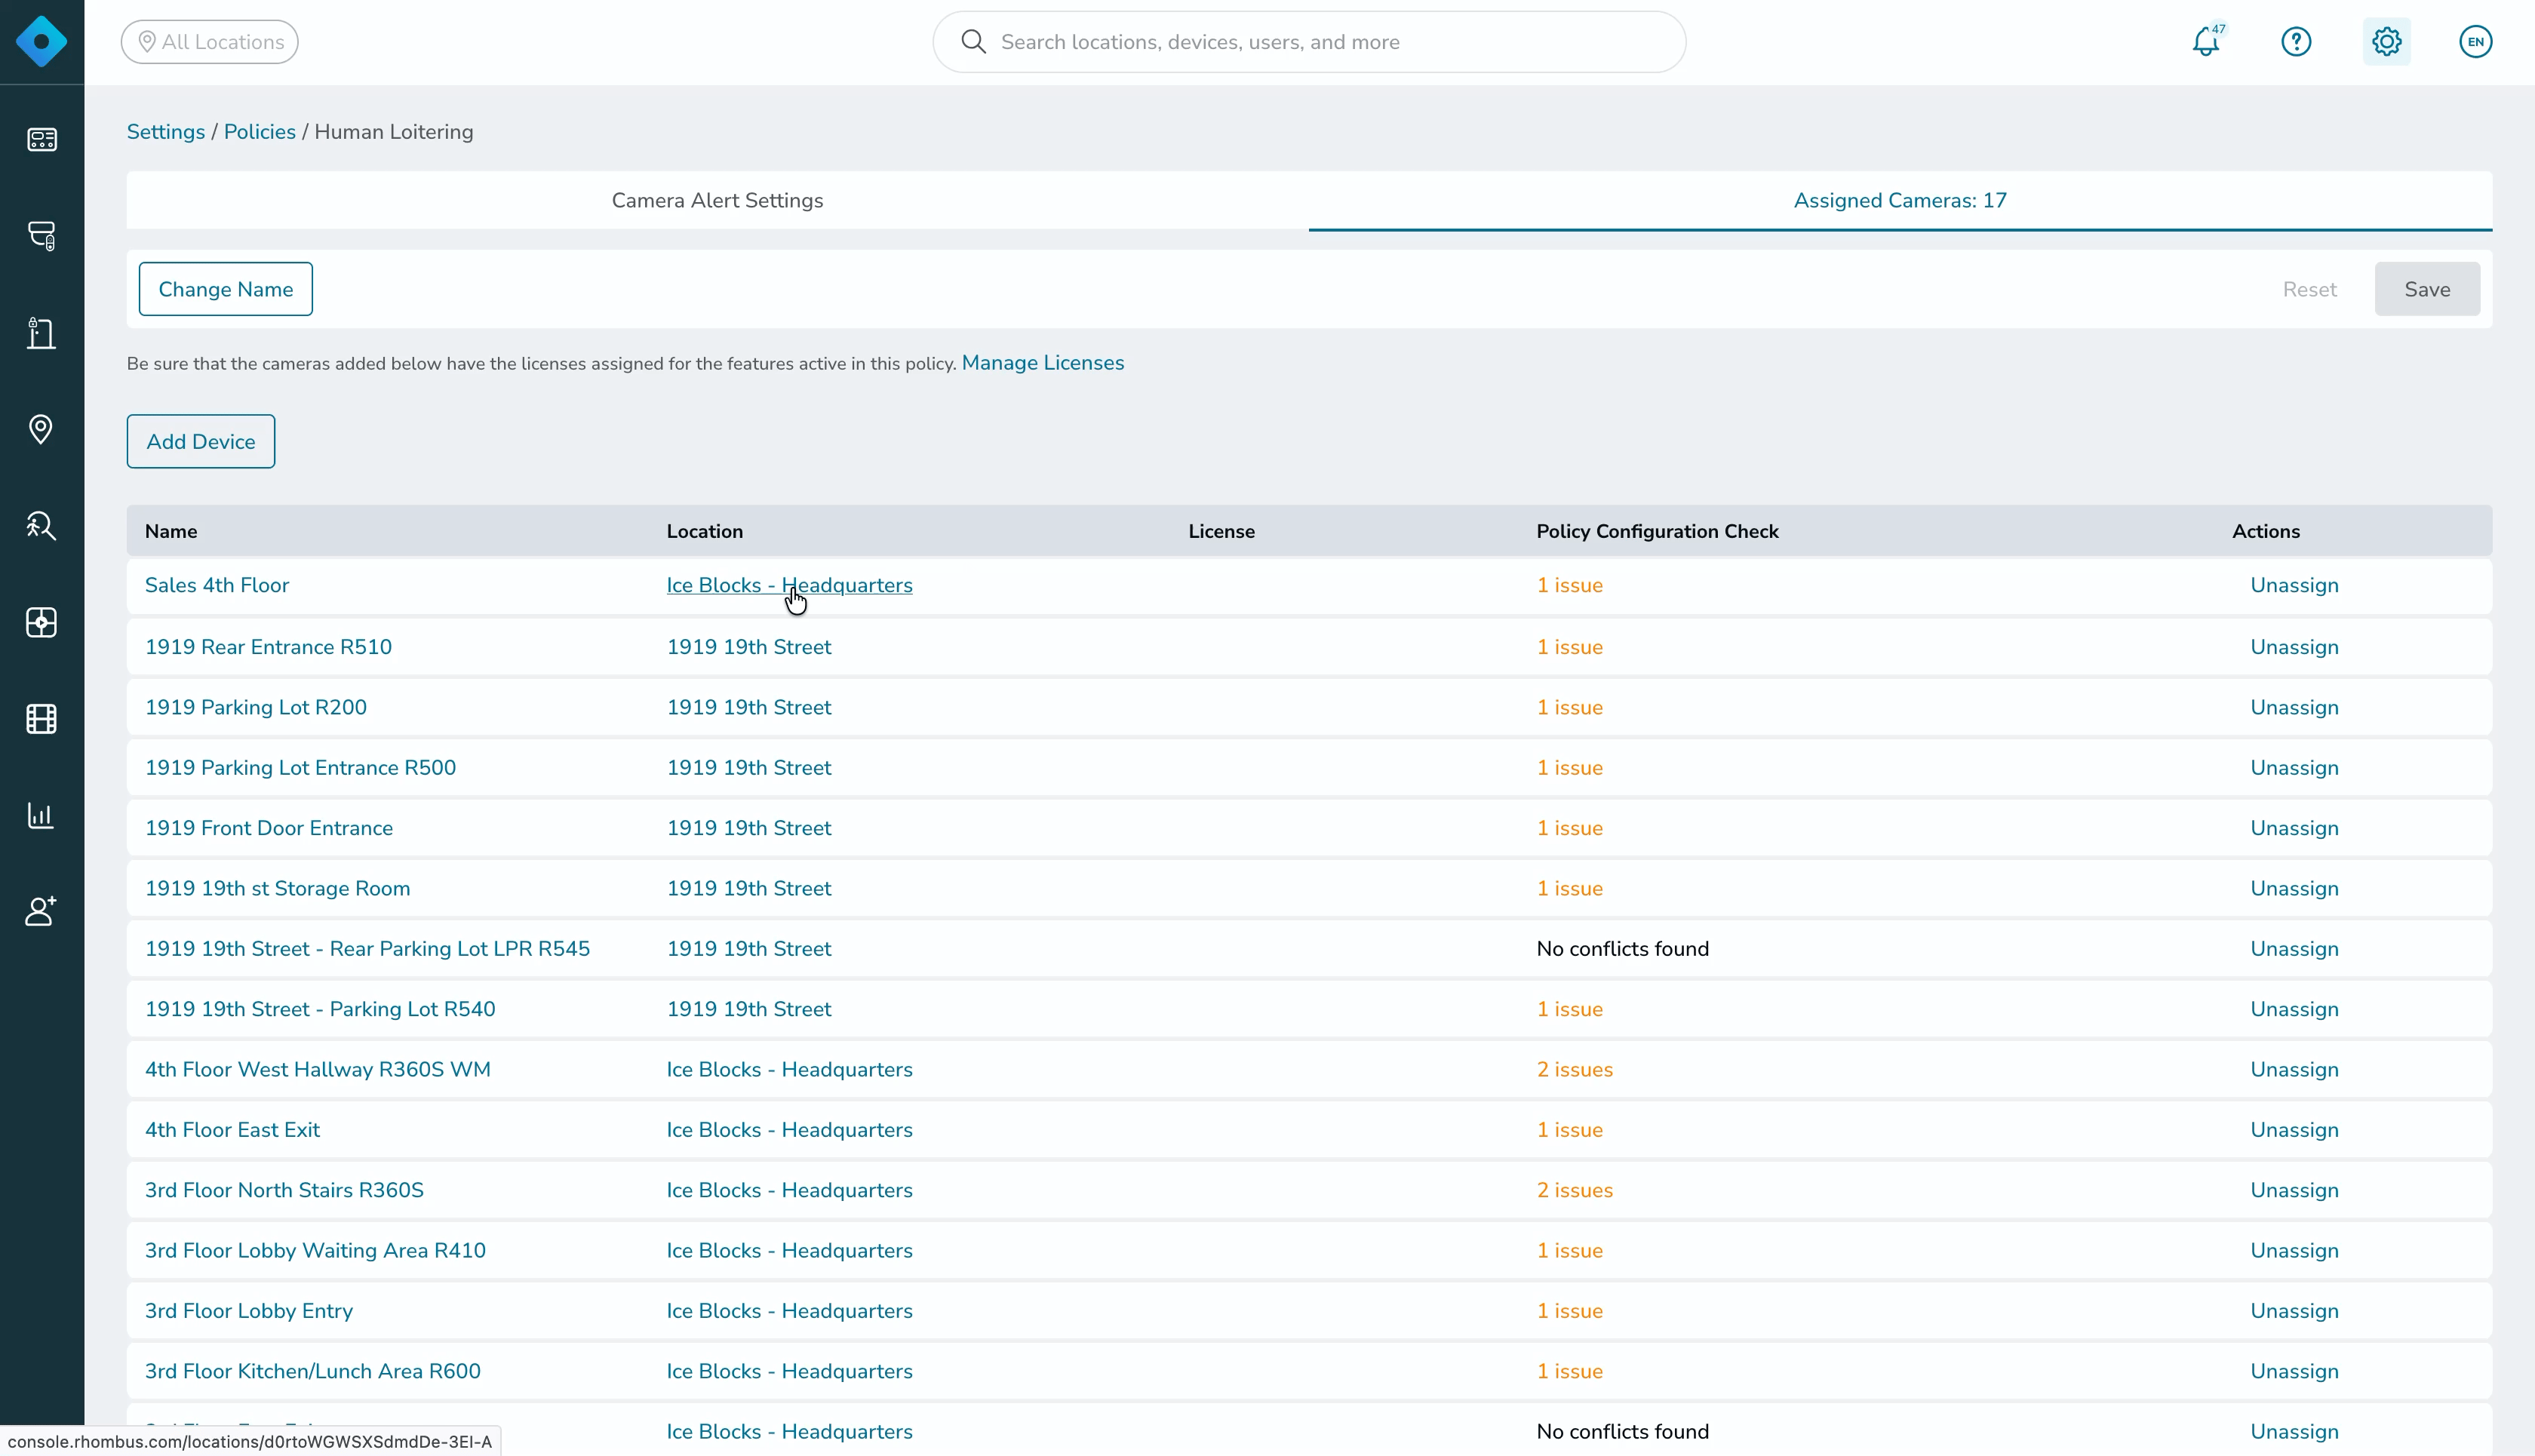
Task: Click the Actions column header
Action: pyautogui.click(x=2266, y=531)
